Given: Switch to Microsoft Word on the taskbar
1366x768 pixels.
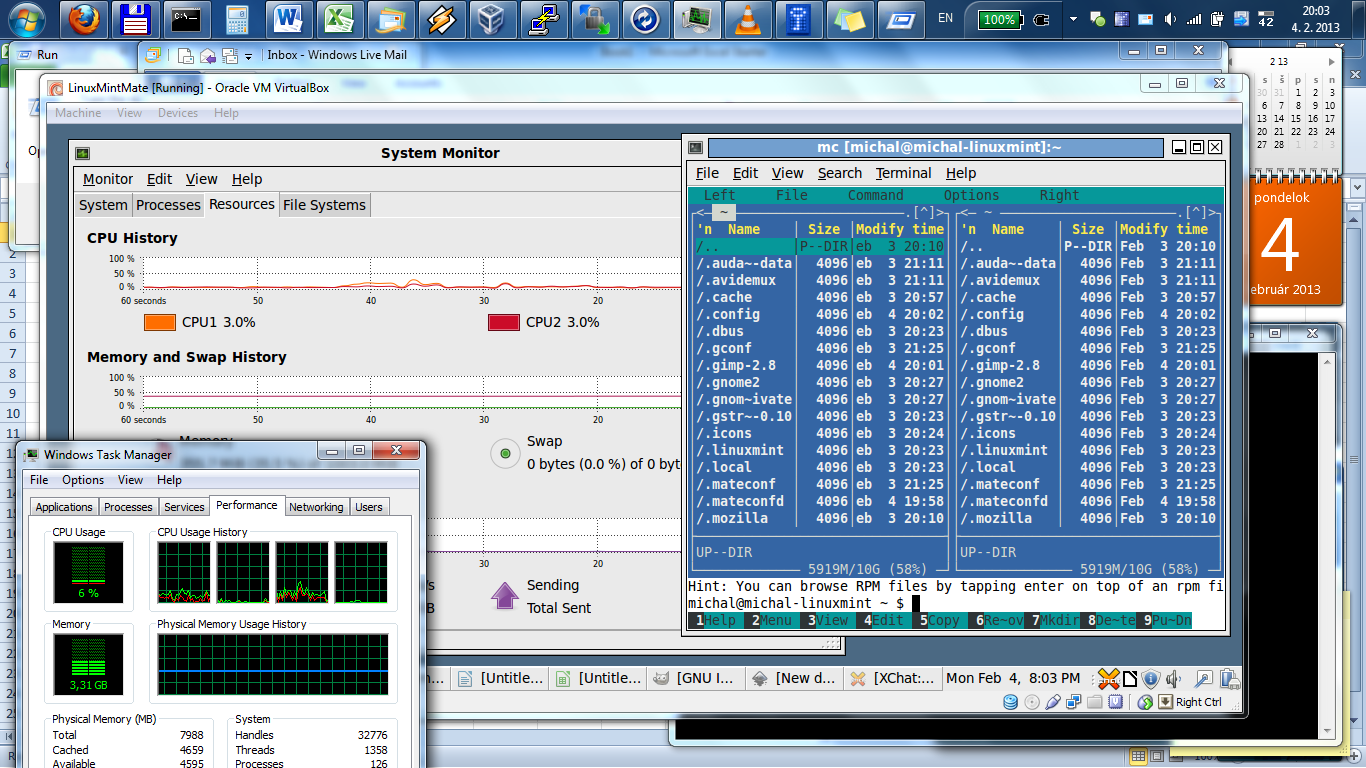Looking at the screenshot, I should point(288,19).
